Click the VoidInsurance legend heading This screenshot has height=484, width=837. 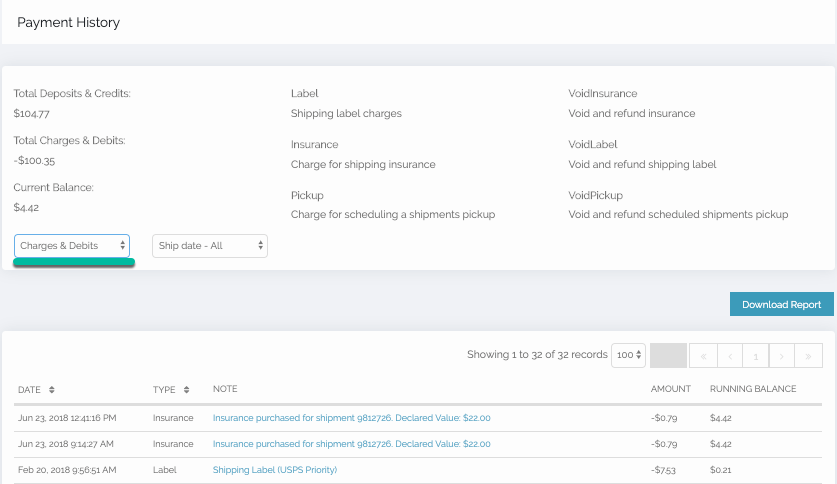pos(603,93)
